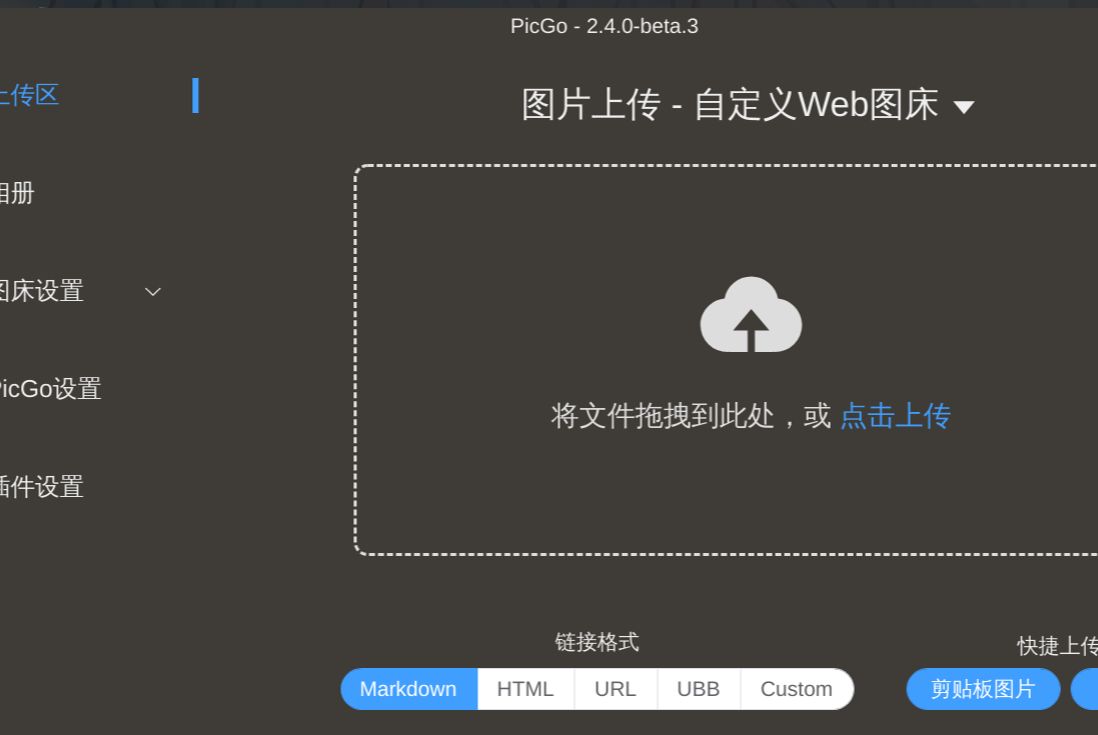This screenshot has width=1098, height=735.
Task: Switch link format to HTML
Action: tap(525, 689)
